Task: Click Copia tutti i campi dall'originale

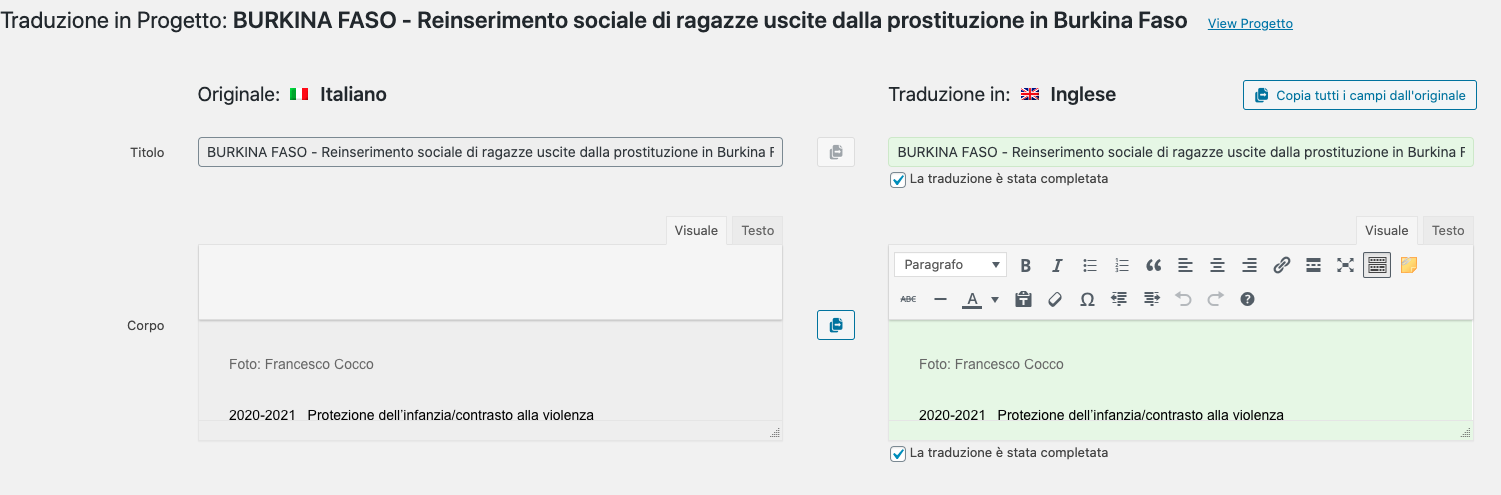Action: coord(1359,95)
